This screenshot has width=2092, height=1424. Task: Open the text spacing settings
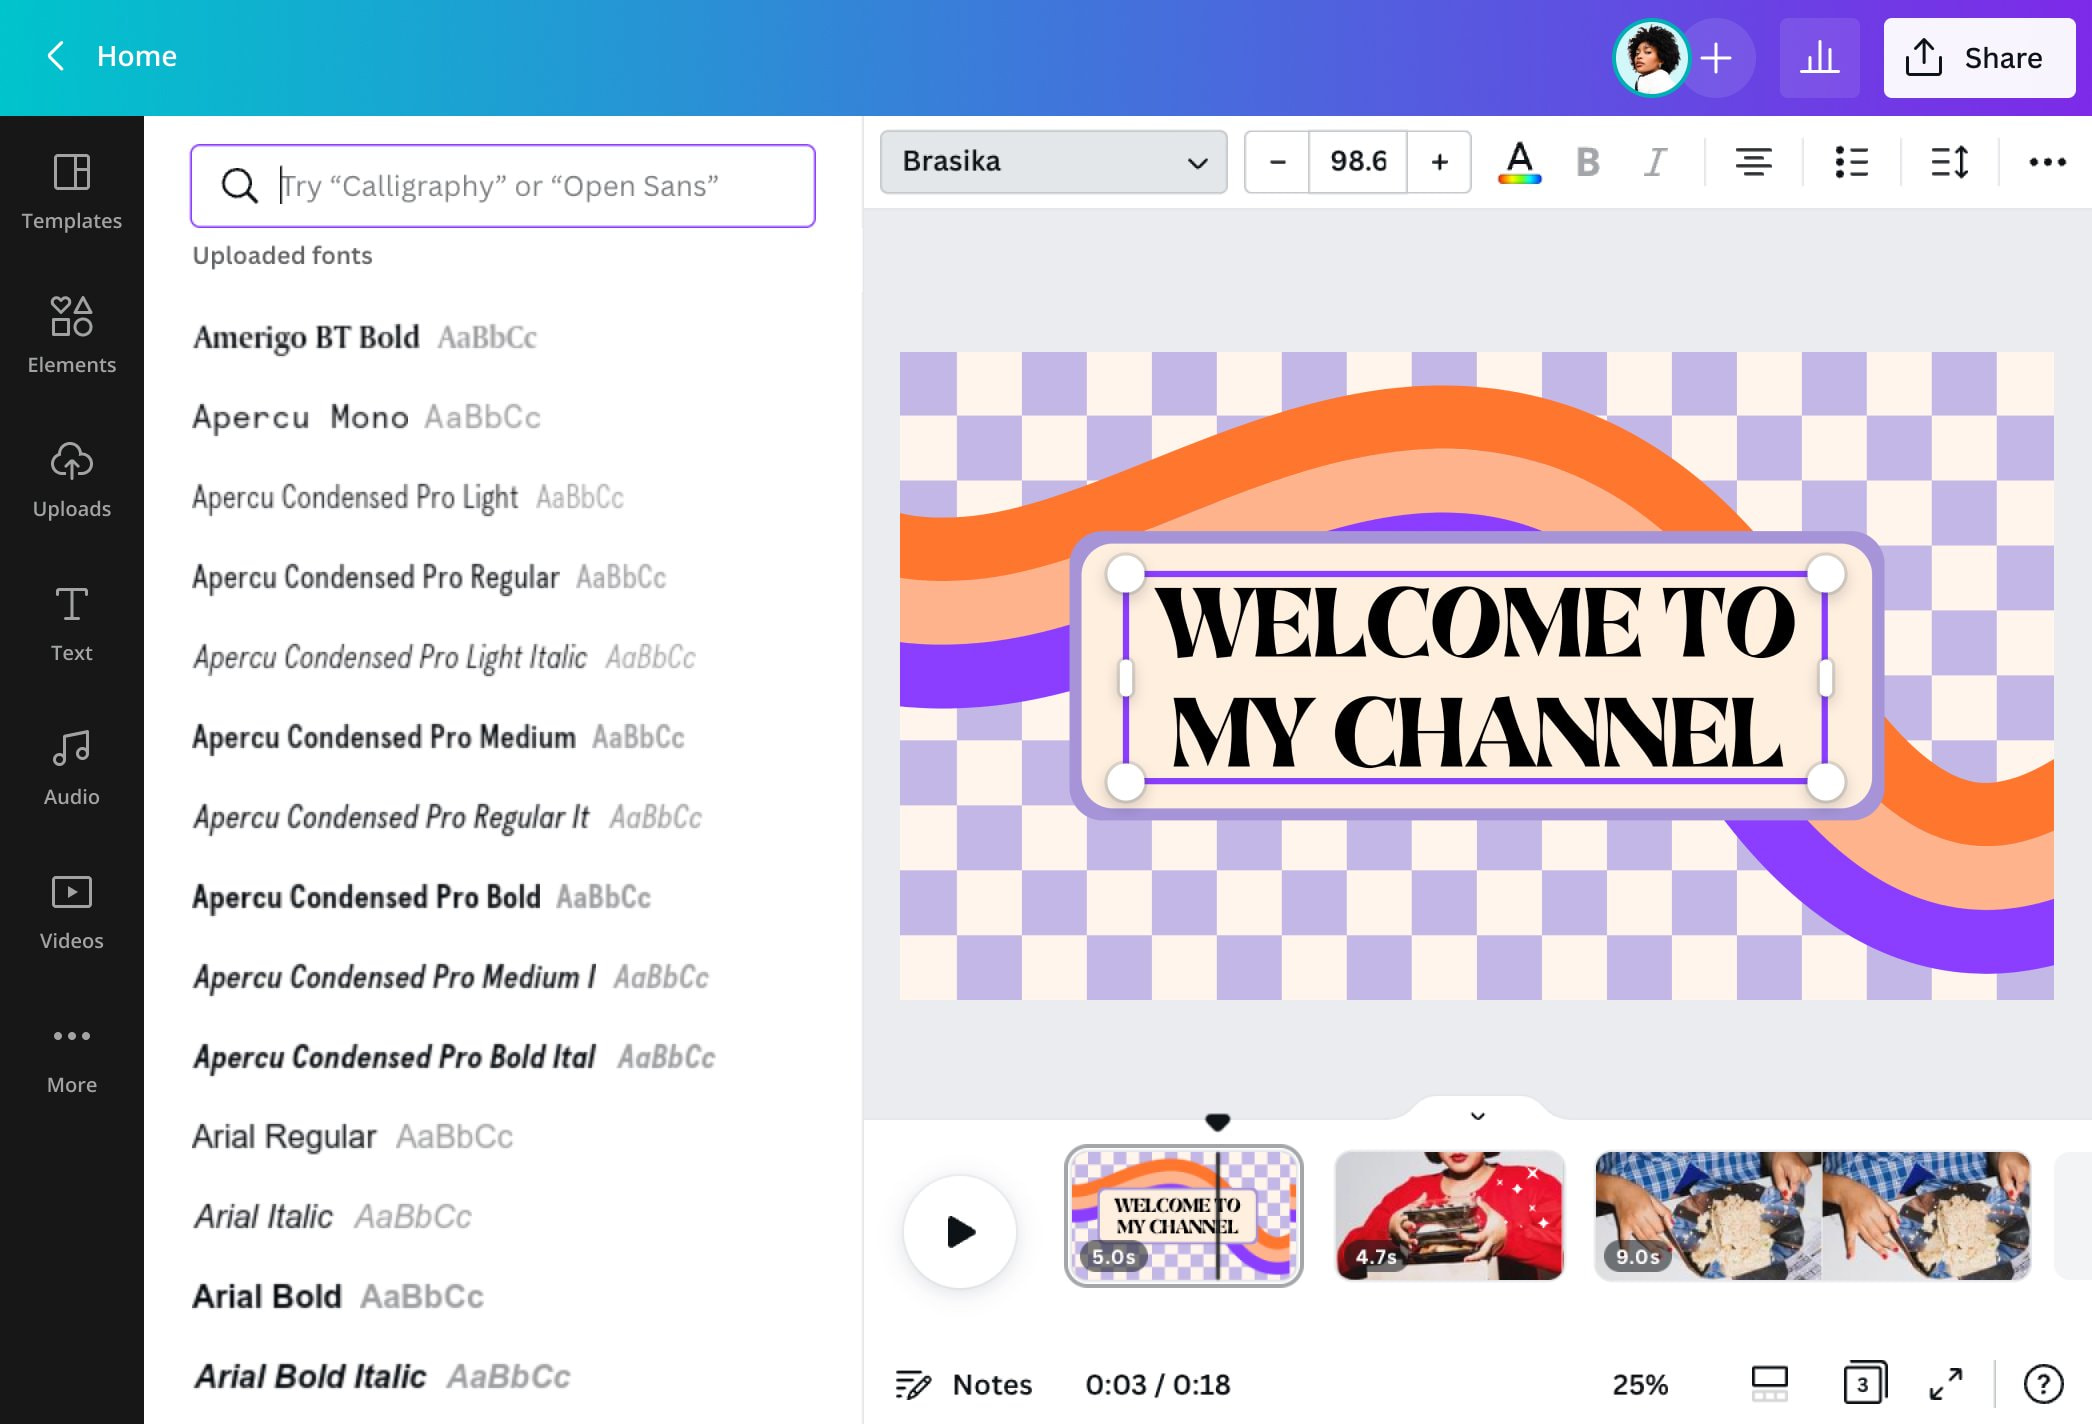[x=1948, y=161]
